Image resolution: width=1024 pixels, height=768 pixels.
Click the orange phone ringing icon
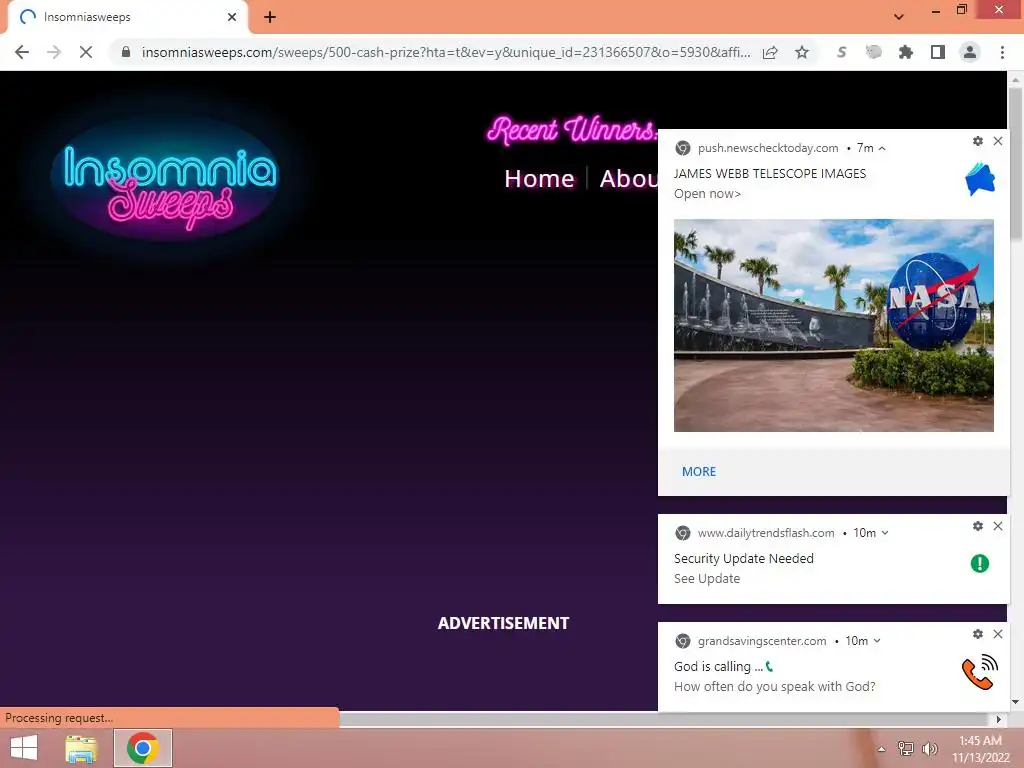[x=980, y=673]
